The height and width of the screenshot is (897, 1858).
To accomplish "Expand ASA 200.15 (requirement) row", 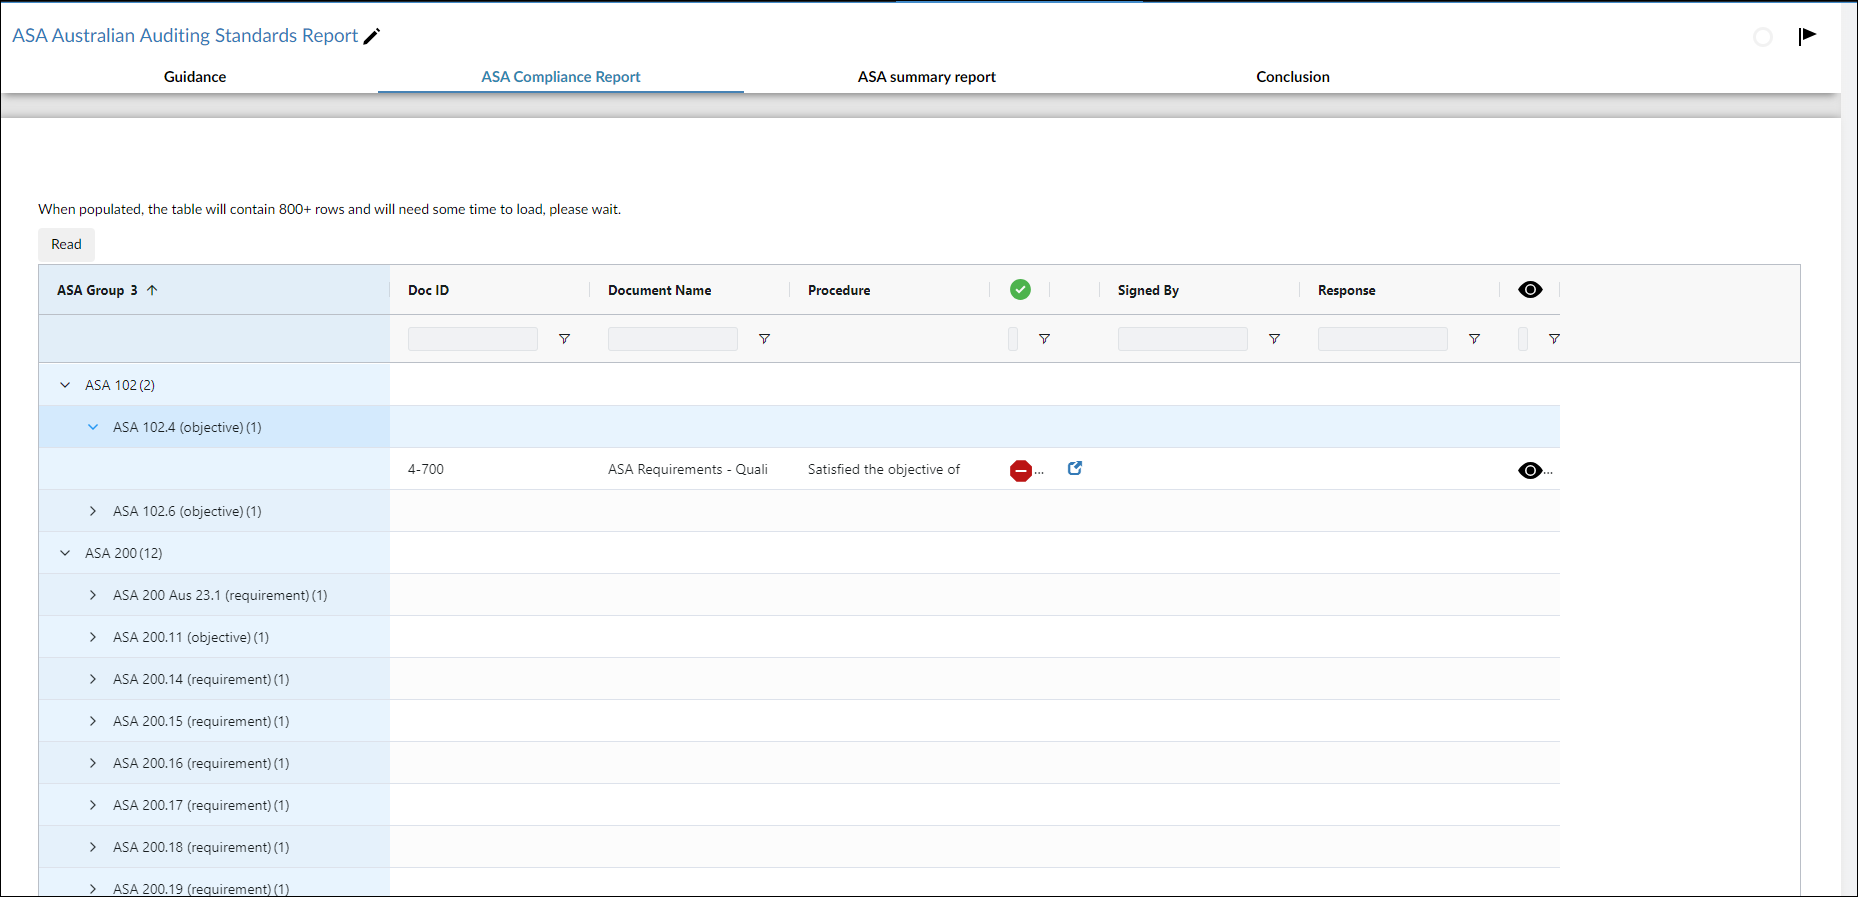I will (x=93, y=721).
